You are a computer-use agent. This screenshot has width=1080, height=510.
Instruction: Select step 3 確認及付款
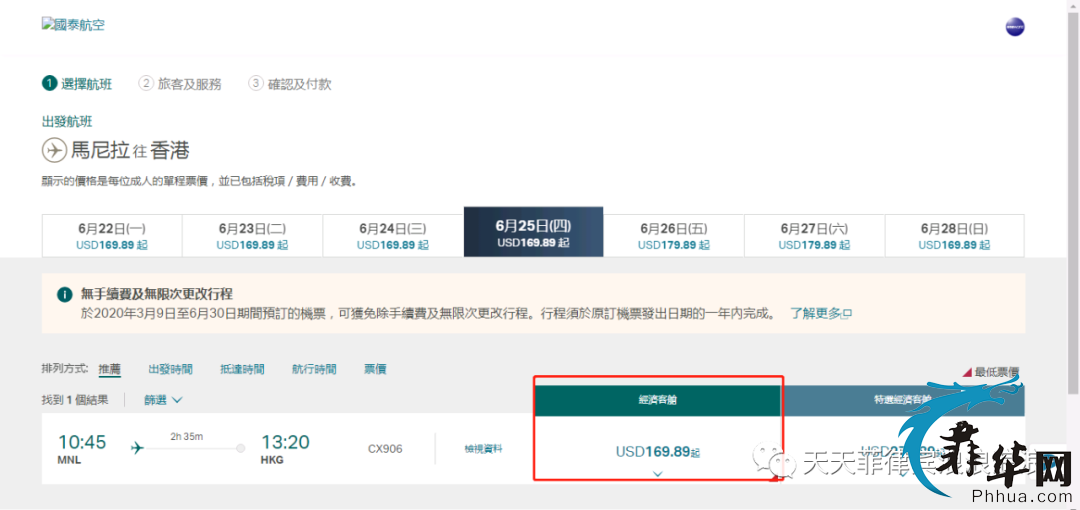point(290,84)
